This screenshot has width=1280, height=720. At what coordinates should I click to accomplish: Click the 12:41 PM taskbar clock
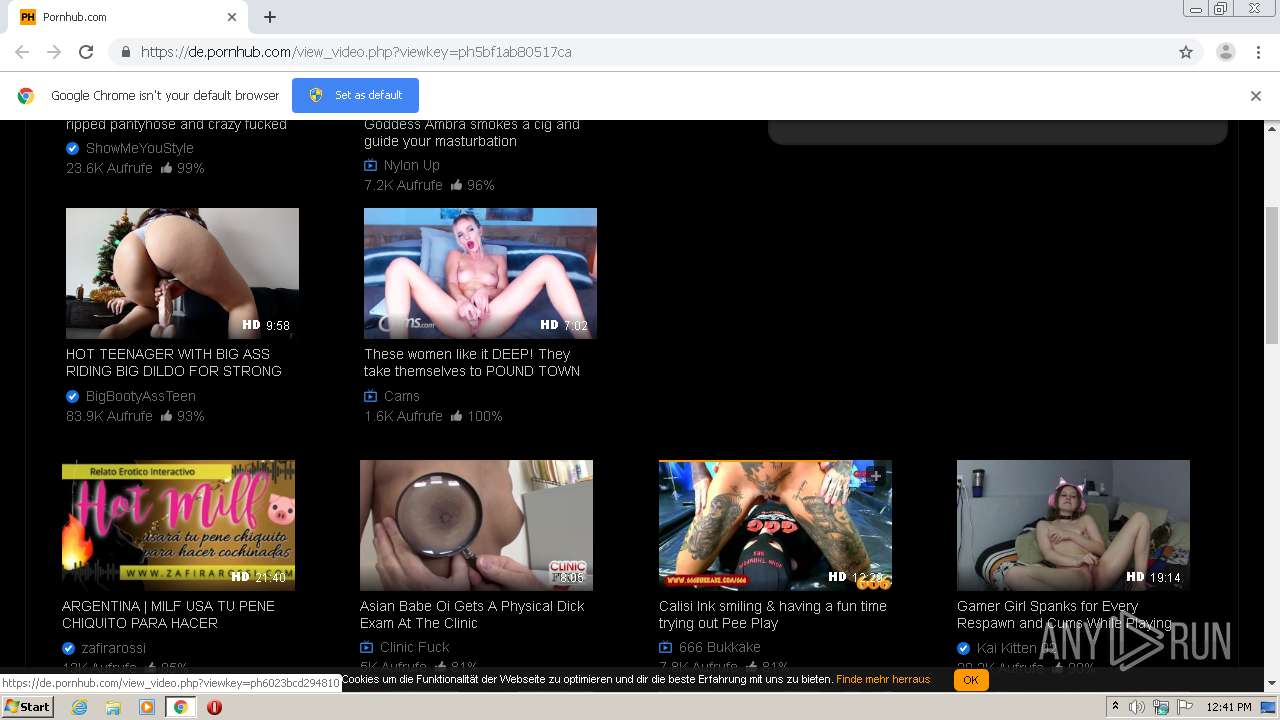pyautogui.click(x=1229, y=707)
